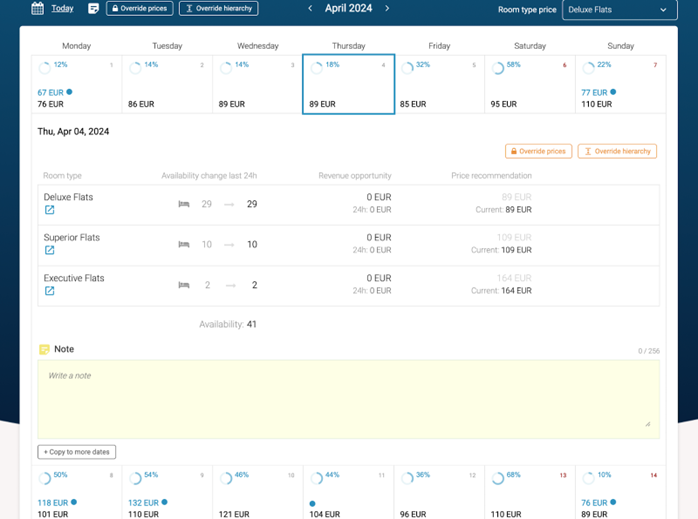Click the Executive Flats room type name
The width and height of the screenshot is (698, 519).
tap(74, 278)
